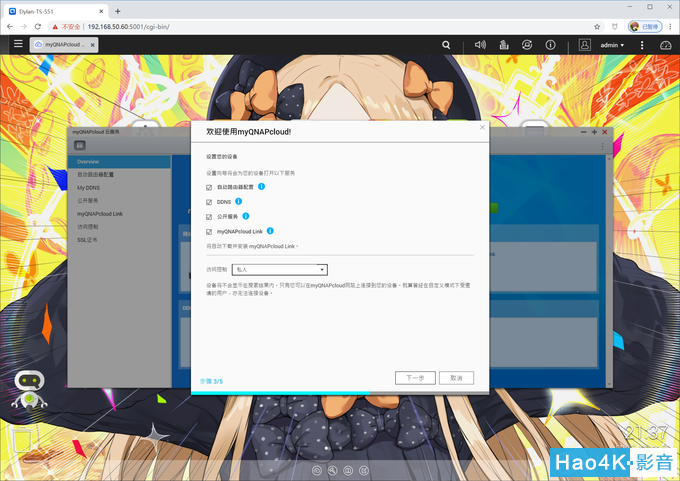The width and height of the screenshot is (680, 481).
Task: Reload the browser page
Action: coord(38,26)
